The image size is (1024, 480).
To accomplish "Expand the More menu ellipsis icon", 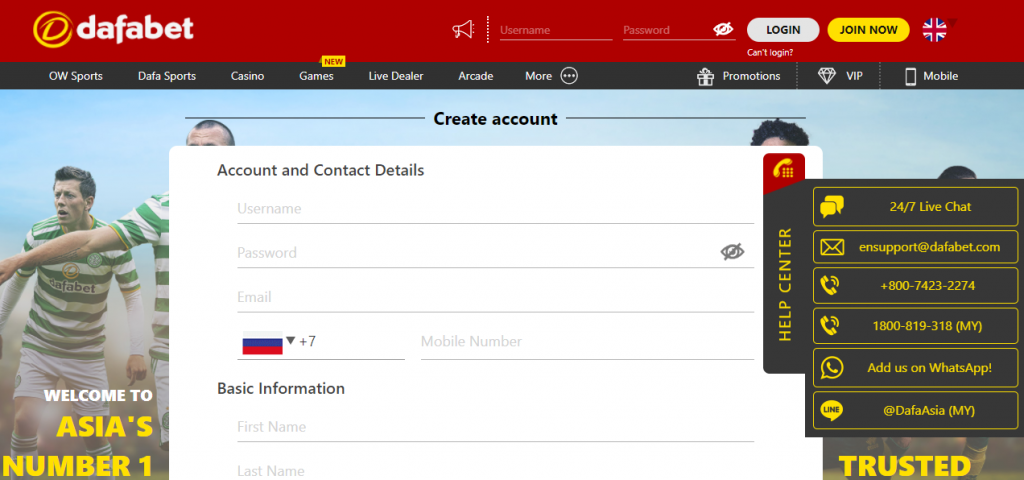I will pos(569,76).
